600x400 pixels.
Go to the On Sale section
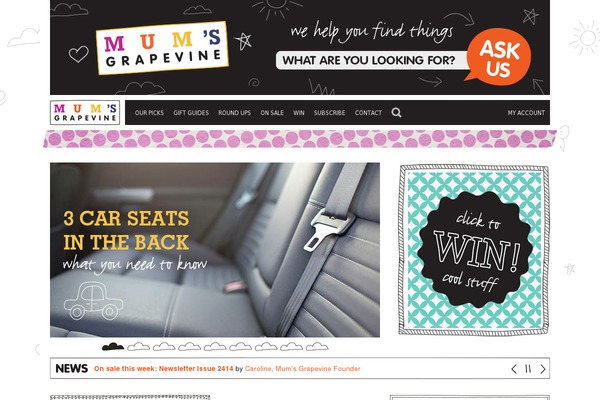pos(272,113)
